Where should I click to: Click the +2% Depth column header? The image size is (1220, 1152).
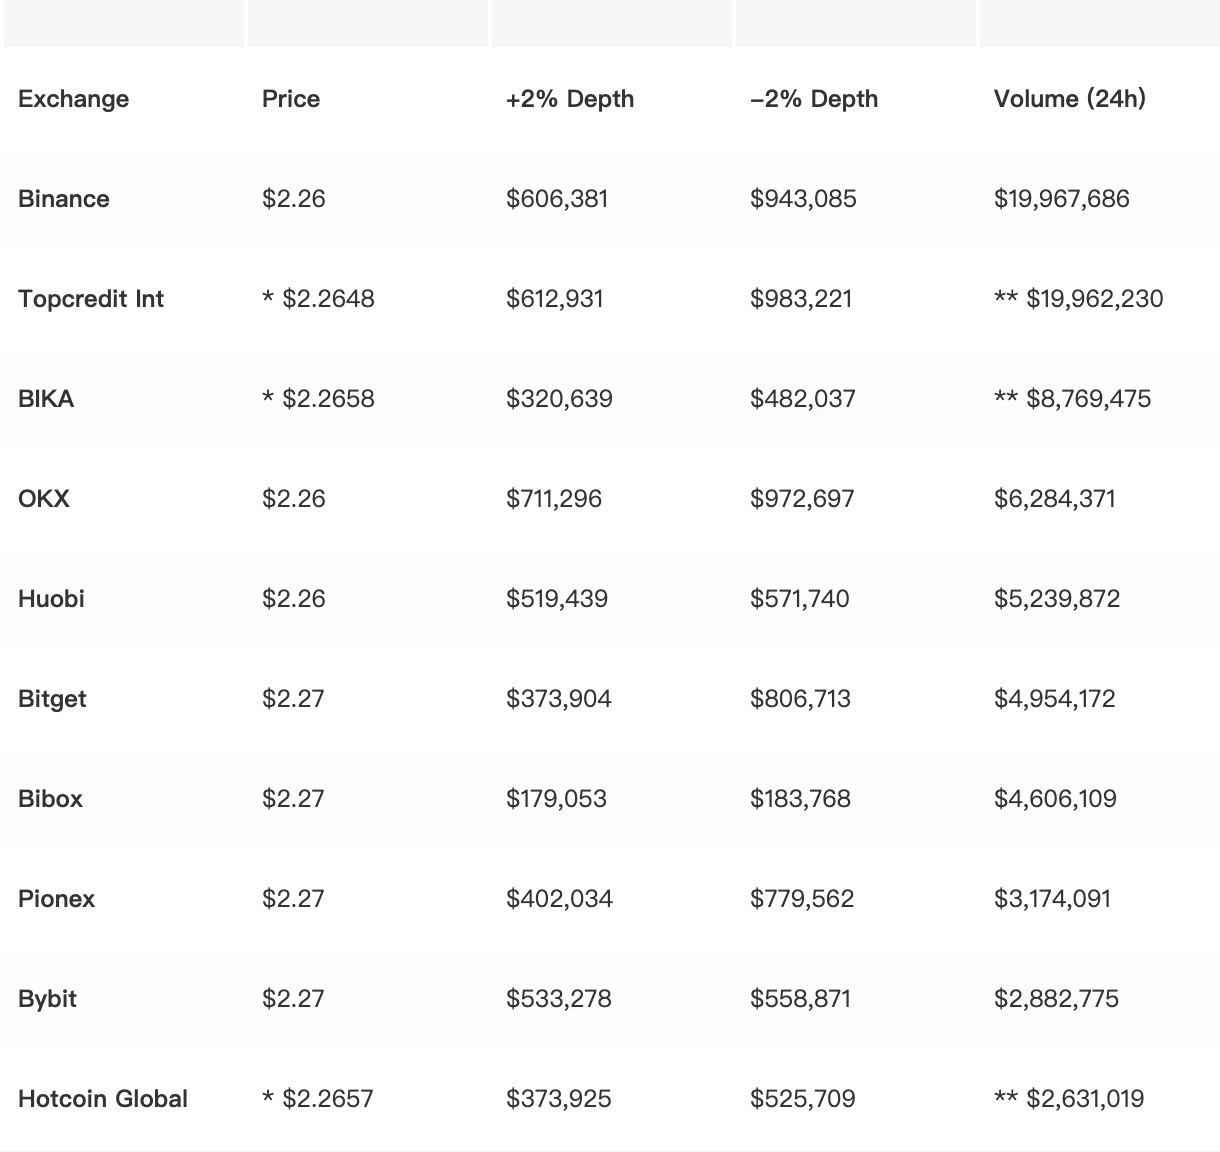570,99
